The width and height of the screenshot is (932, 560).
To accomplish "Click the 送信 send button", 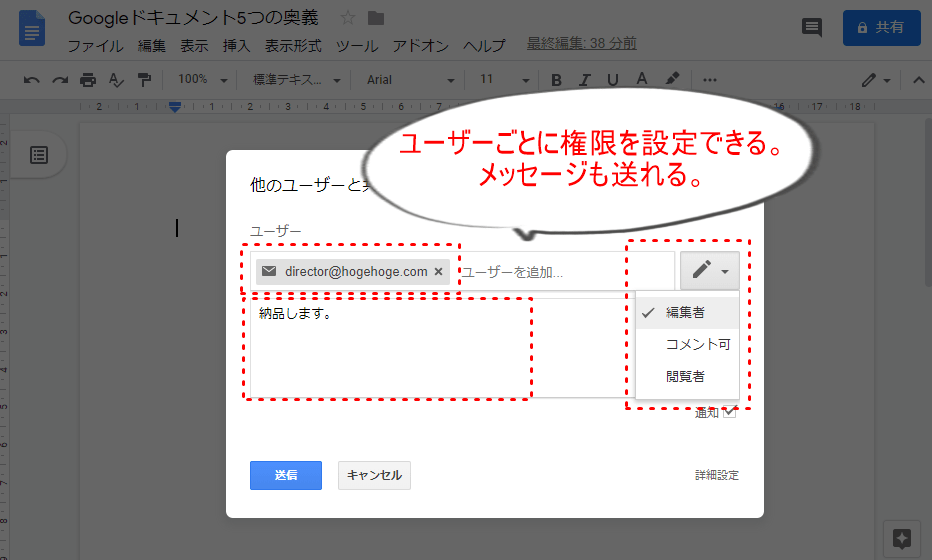I will [x=285, y=475].
